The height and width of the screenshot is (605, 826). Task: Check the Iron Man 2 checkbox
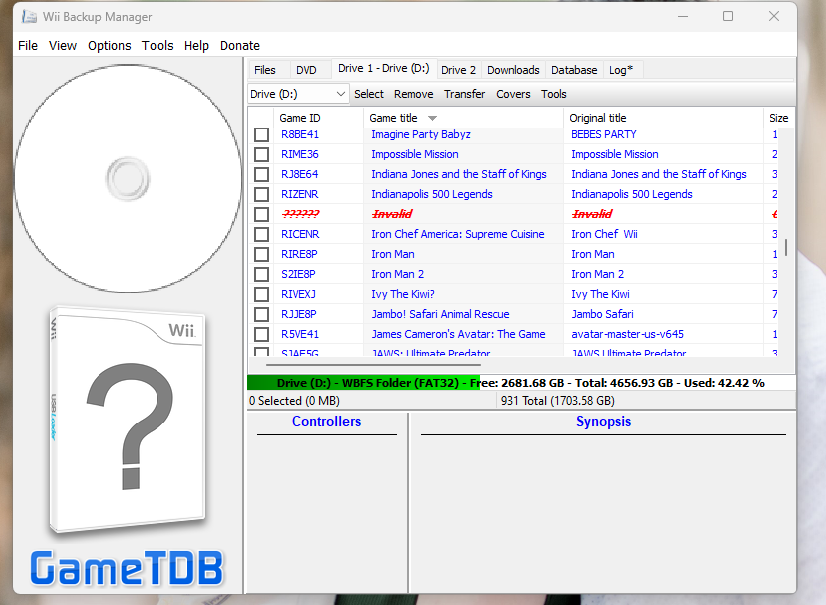tap(261, 275)
